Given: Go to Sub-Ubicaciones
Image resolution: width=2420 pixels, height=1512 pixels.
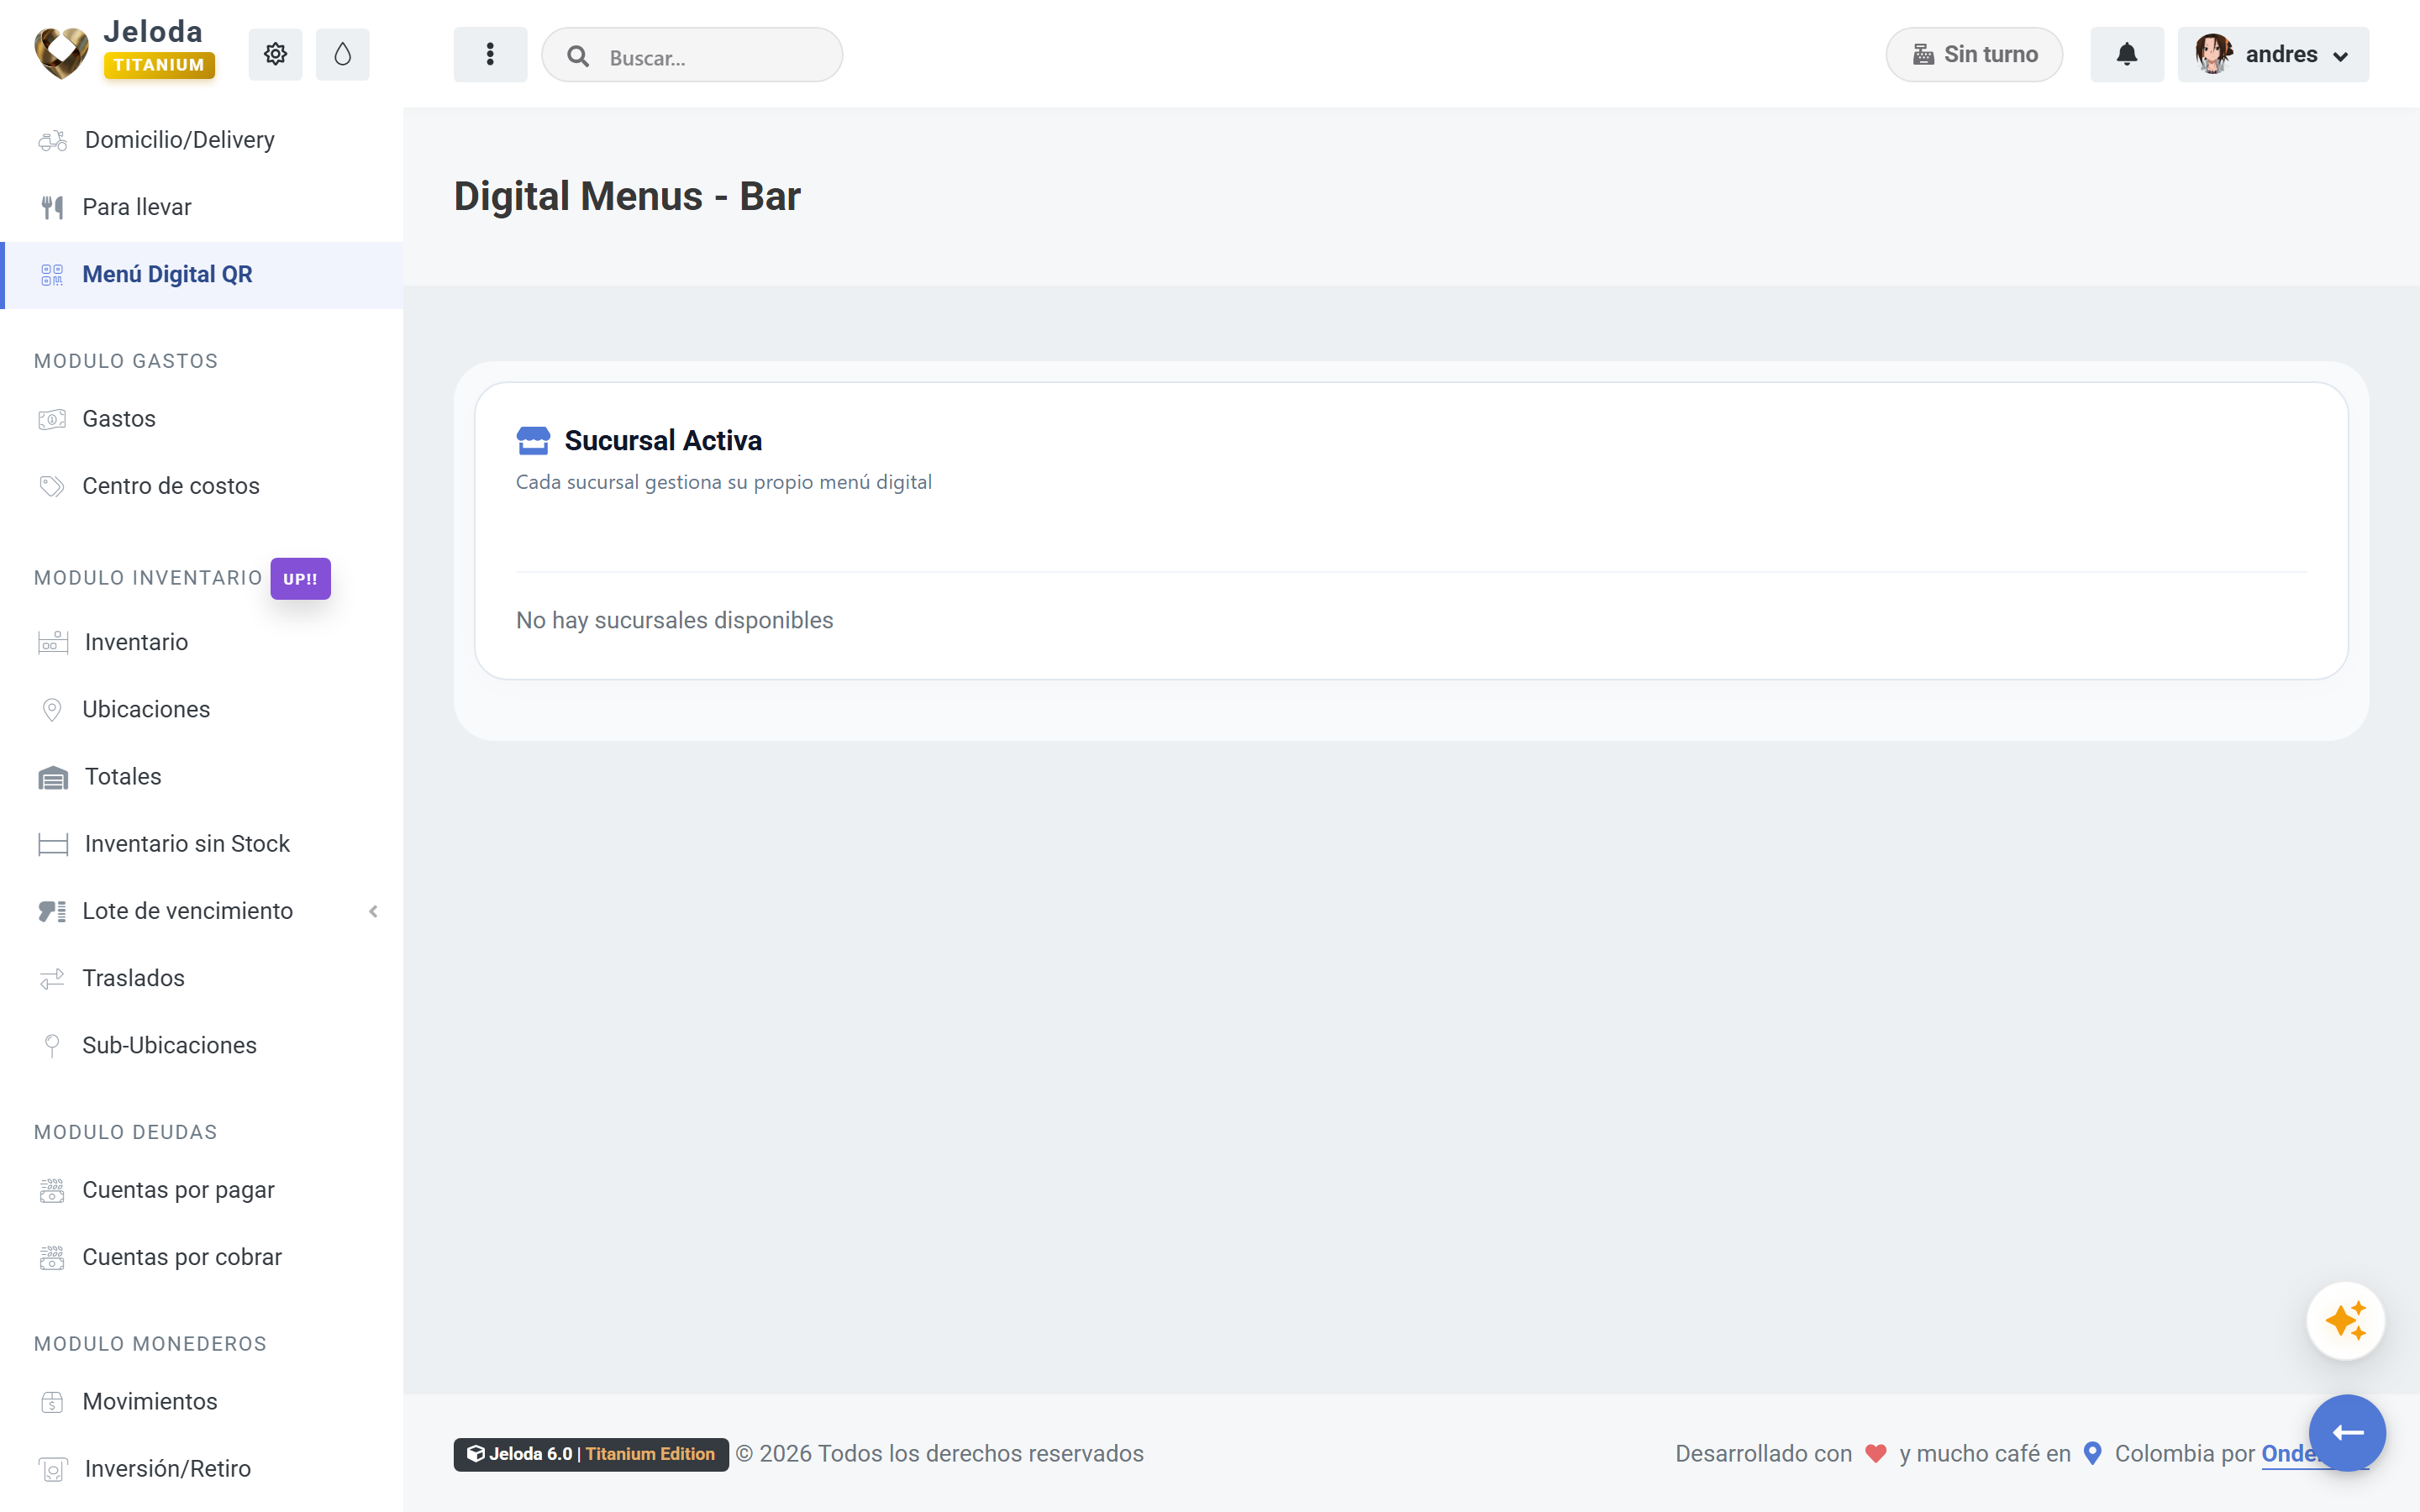Looking at the screenshot, I should click(202, 1045).
